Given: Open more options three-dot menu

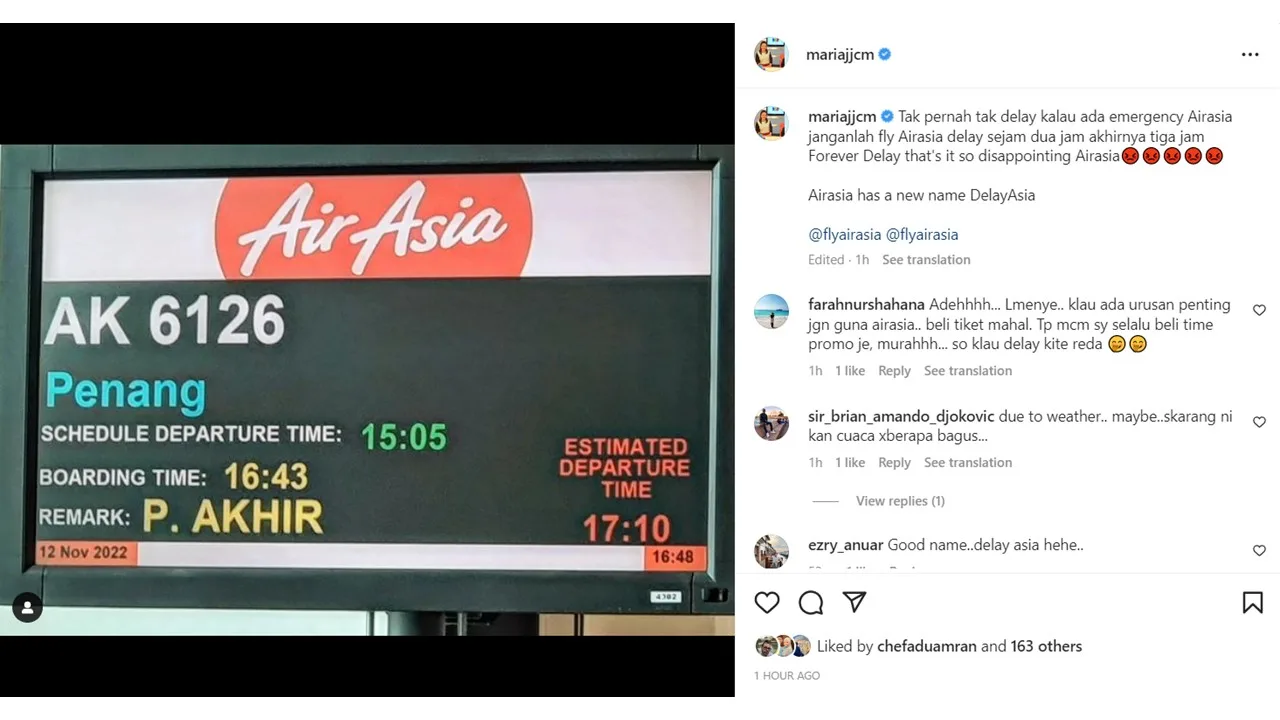Looking at the screenshot, I should pyautogui.click(x=1250, y=55).
